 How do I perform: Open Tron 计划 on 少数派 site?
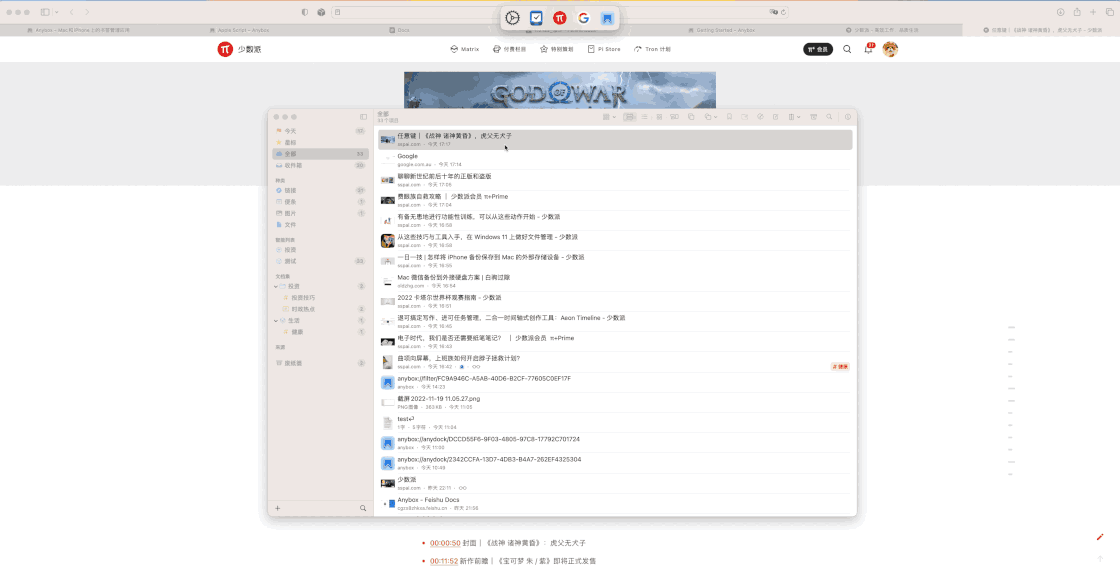(x=652, y=49)
